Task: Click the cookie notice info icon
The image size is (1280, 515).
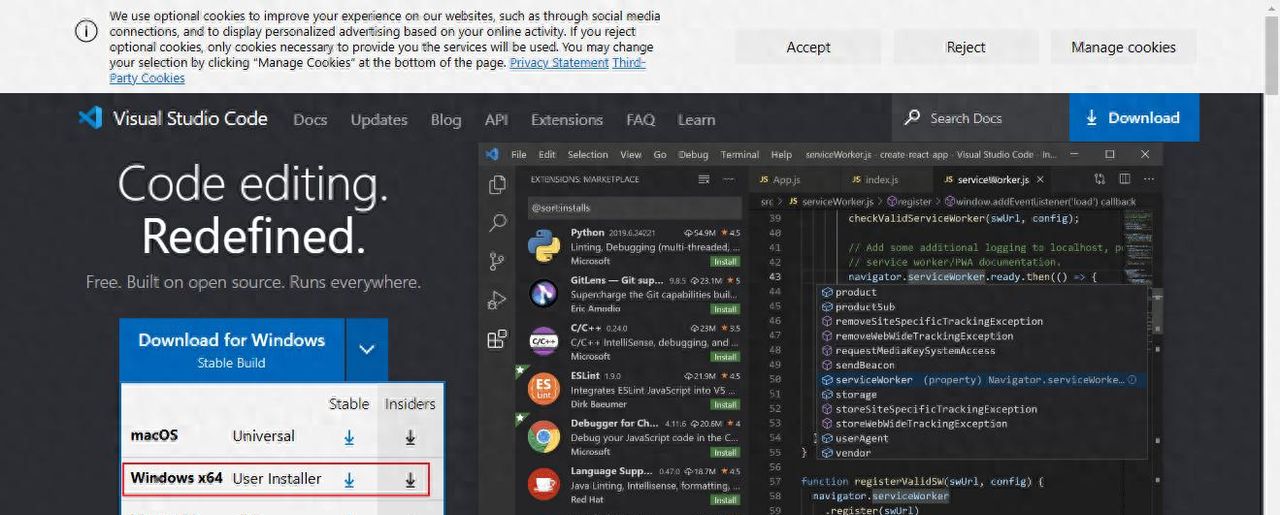Action: click(86, 30)
